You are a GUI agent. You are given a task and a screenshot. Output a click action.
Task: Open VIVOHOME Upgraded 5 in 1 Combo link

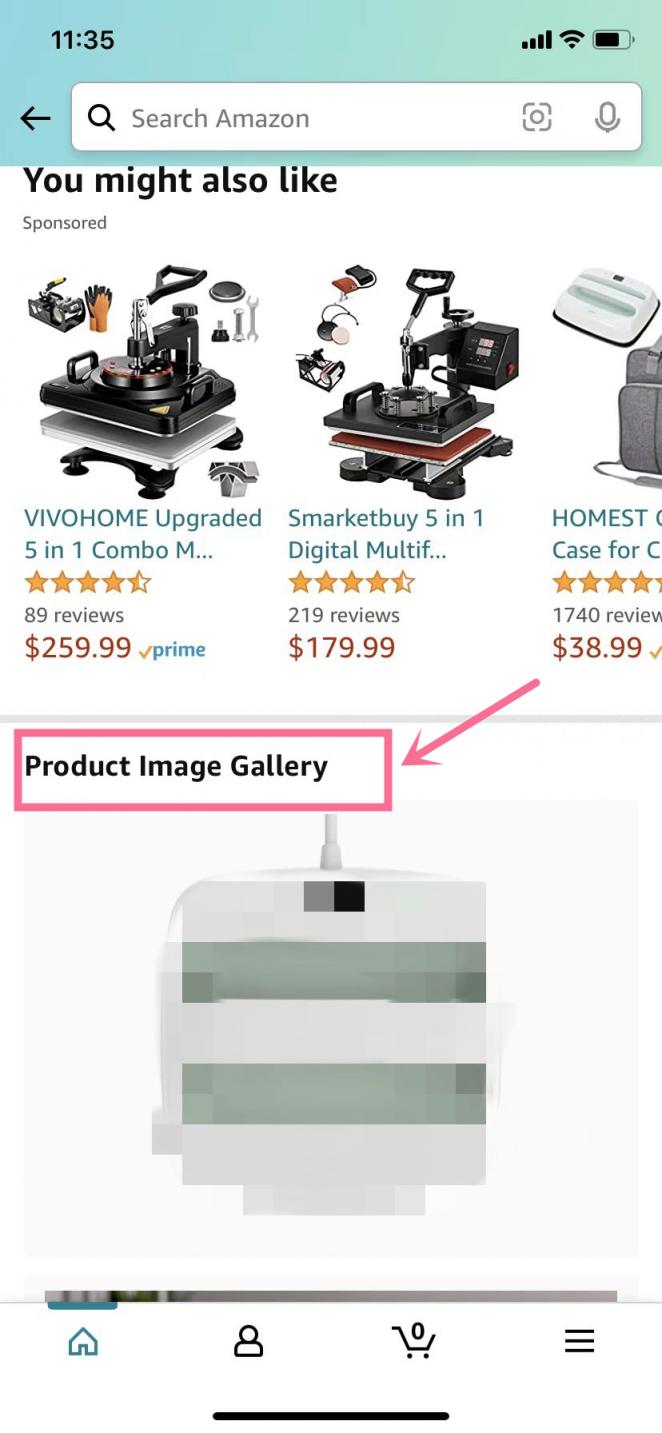(x=143, y=534)
